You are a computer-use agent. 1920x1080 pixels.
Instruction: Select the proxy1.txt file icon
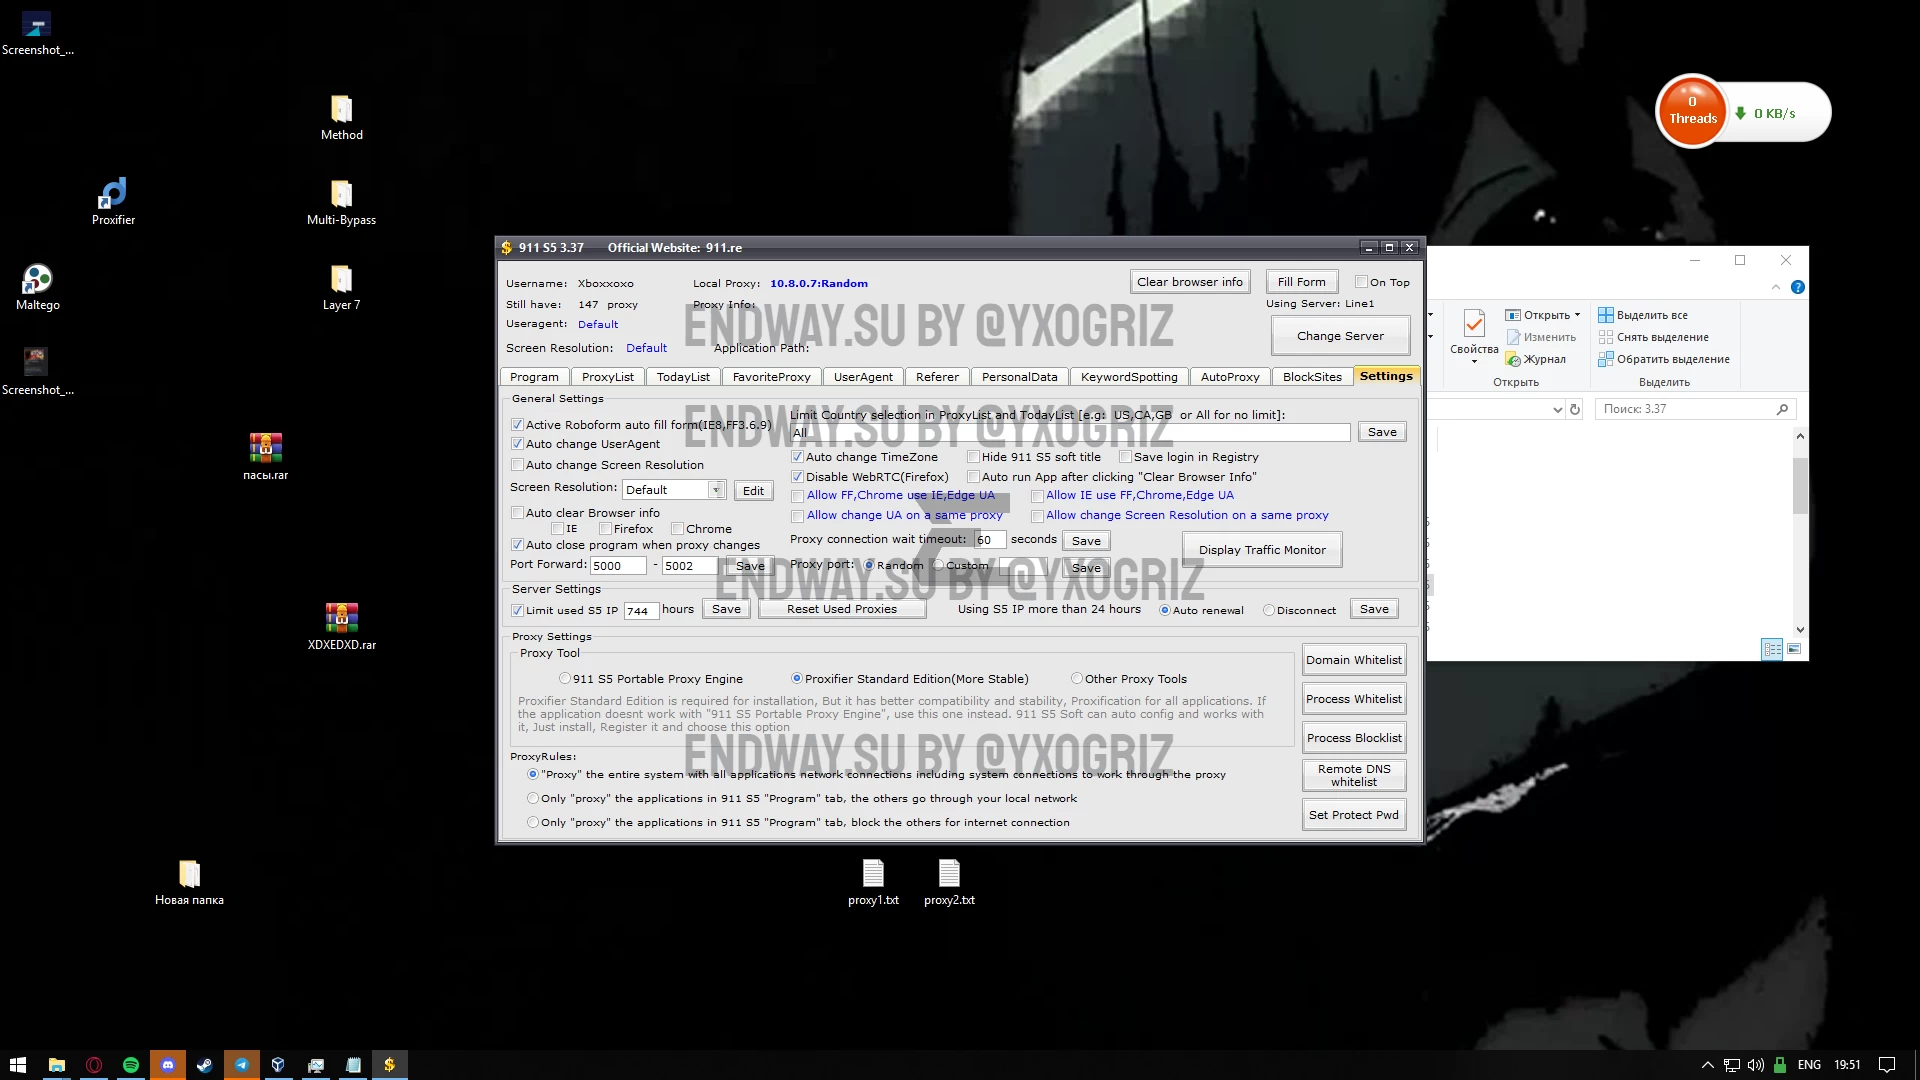873,882
